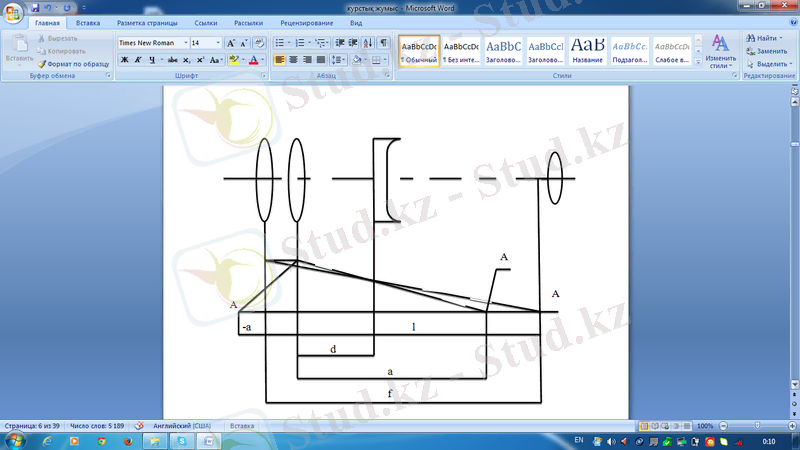
Task: Apply superscript formatting
Action: [x=201, y=60]
